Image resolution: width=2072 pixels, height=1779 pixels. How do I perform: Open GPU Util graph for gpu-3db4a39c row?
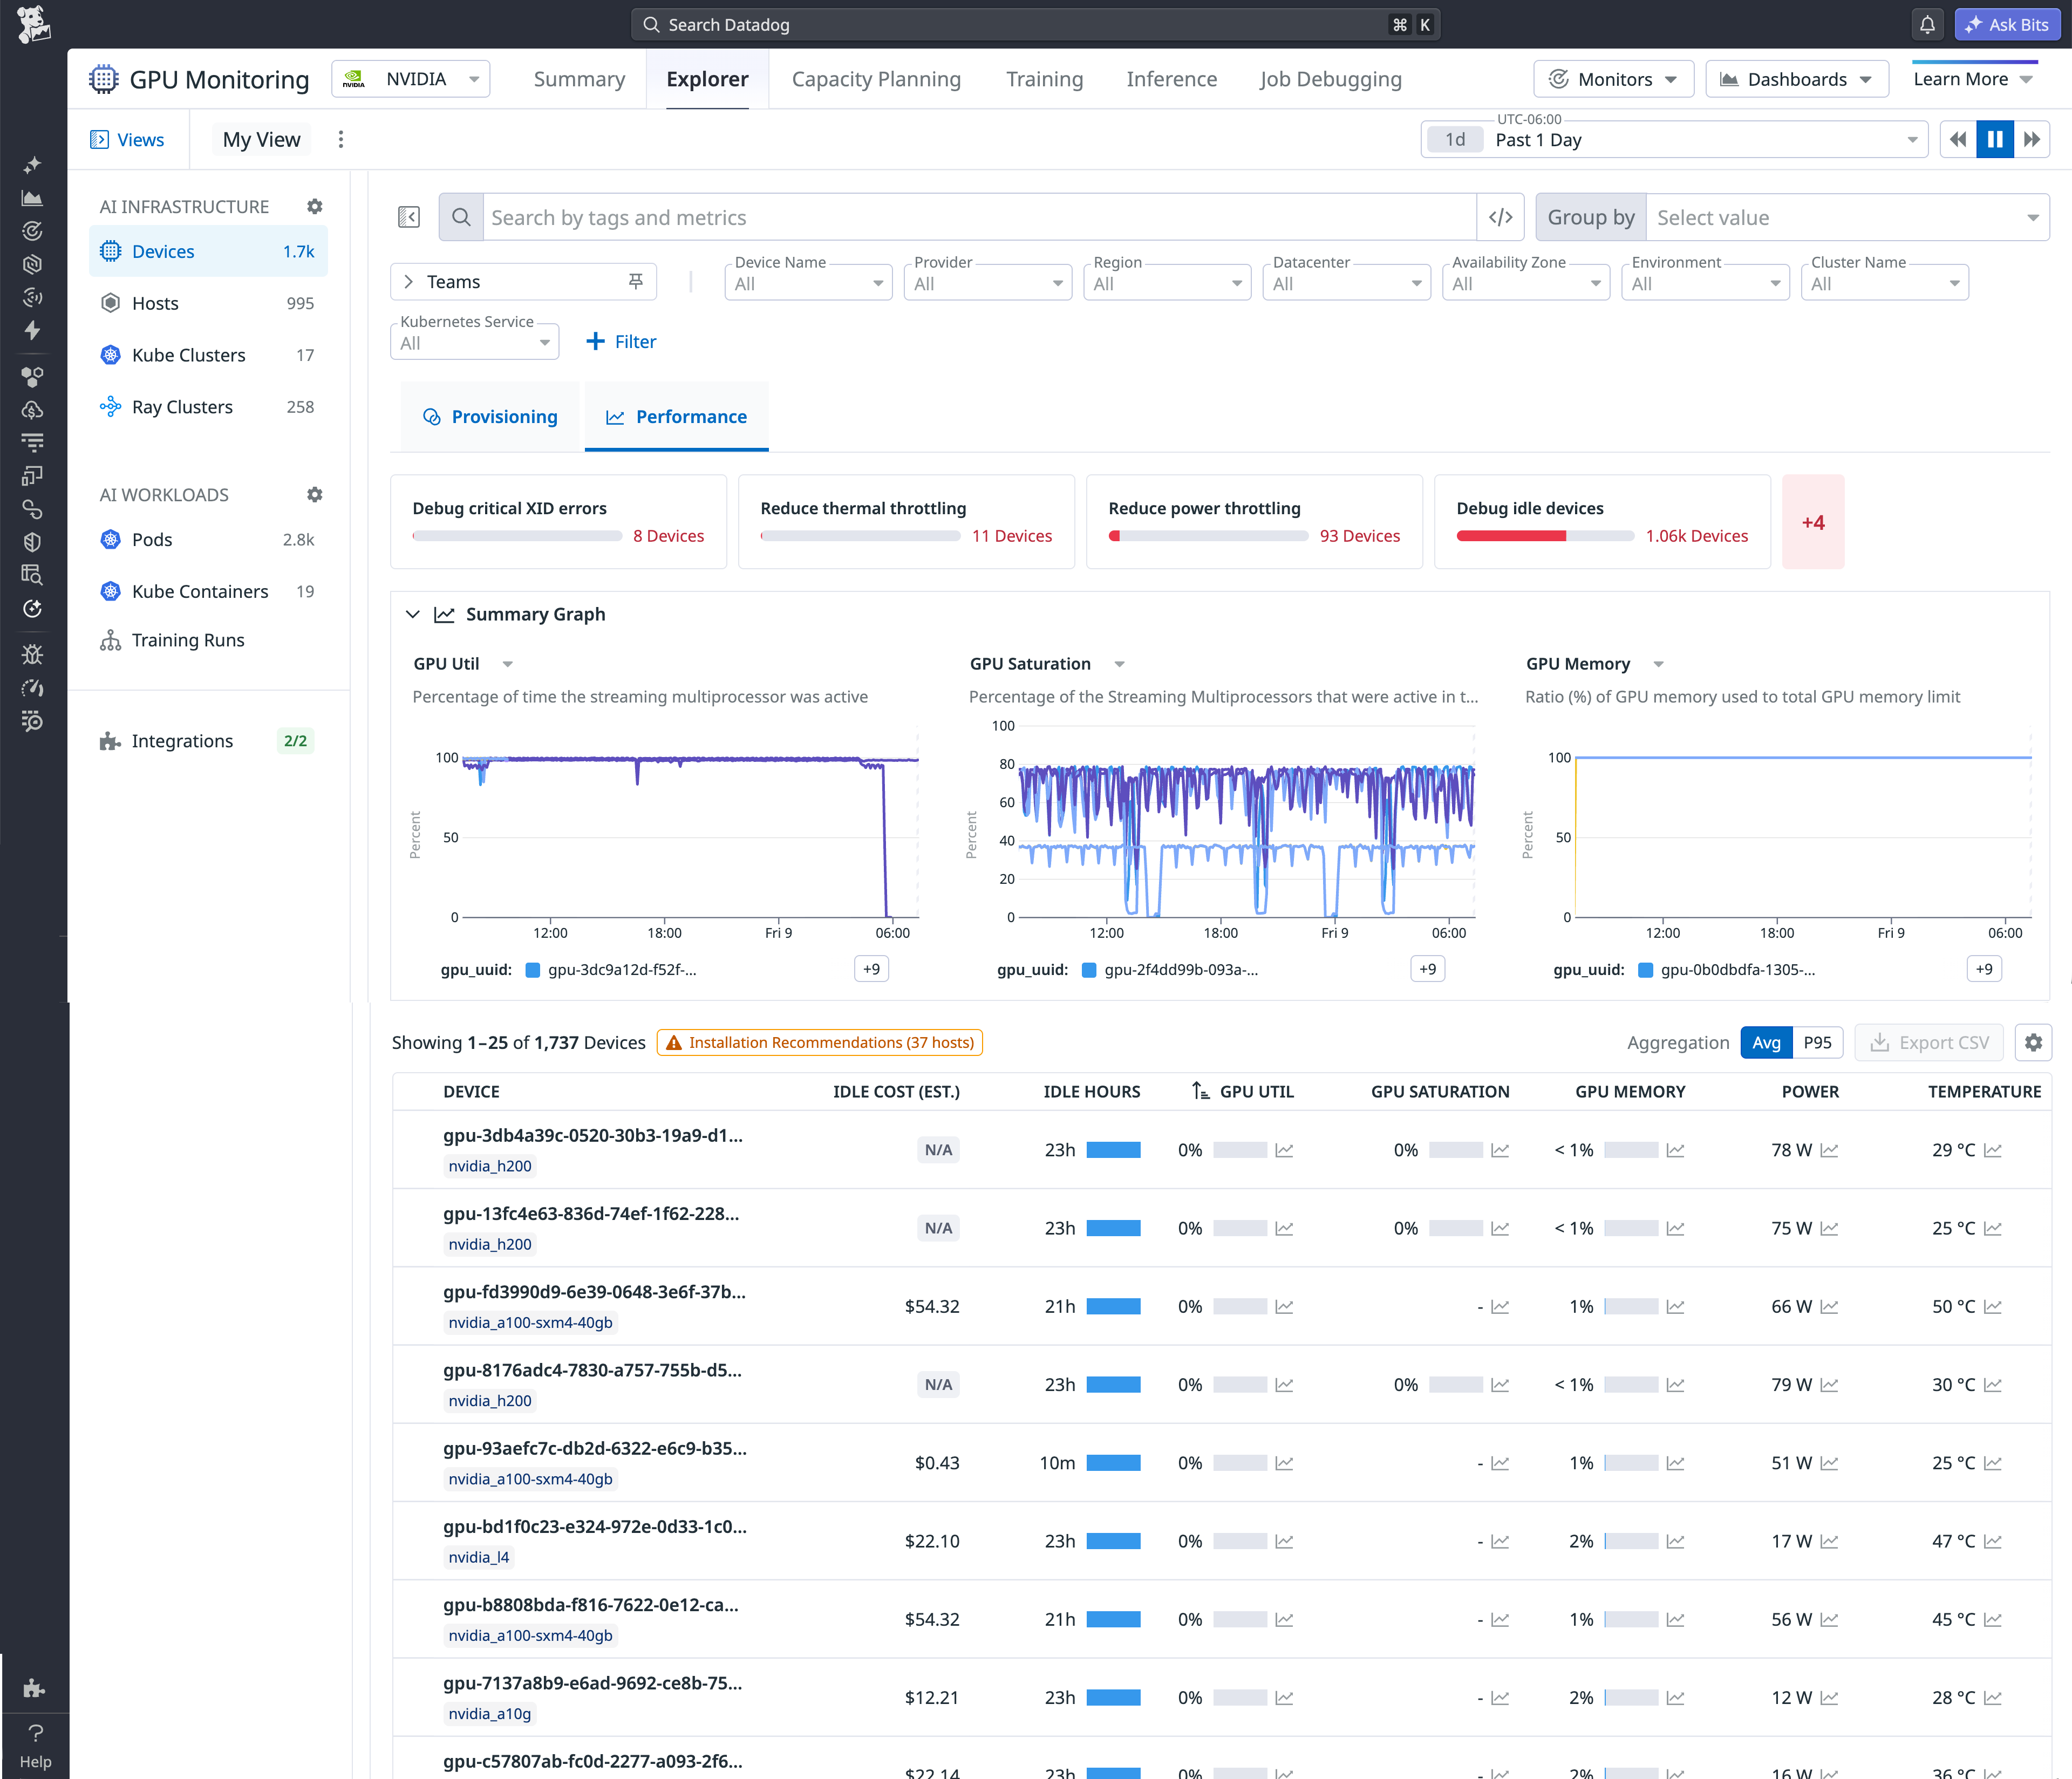point(1284,1150)
